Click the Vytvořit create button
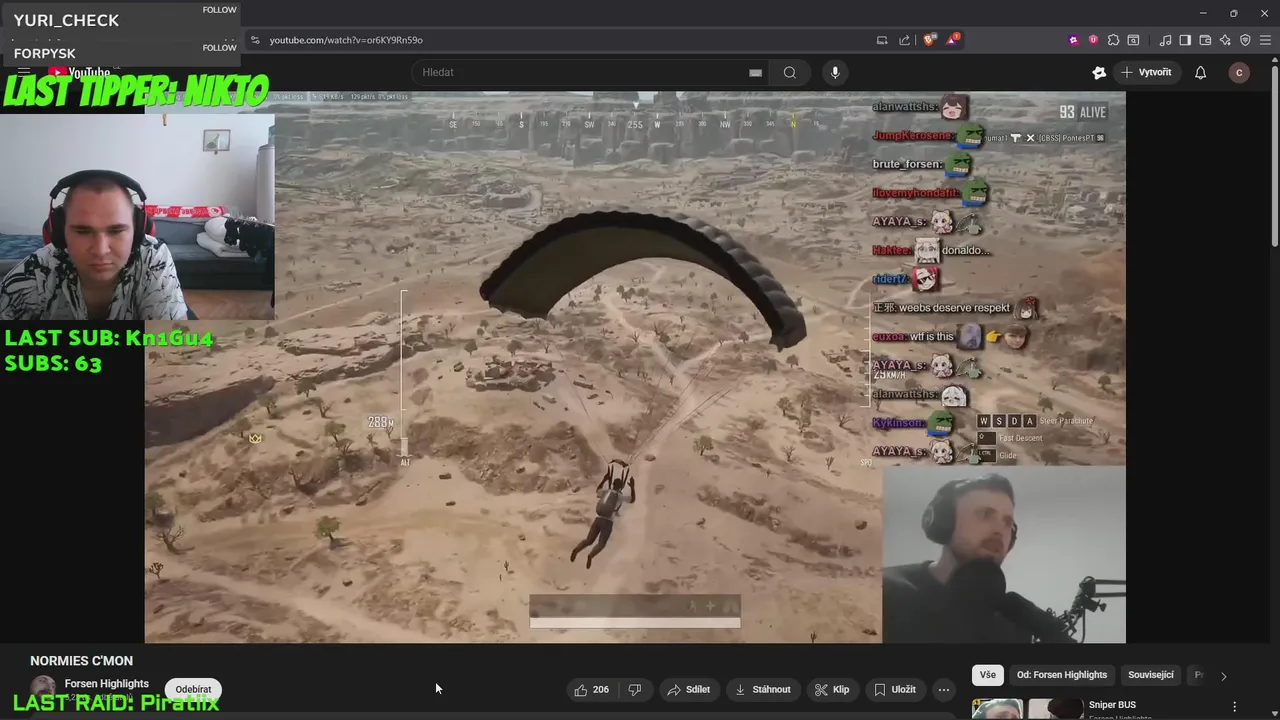This screenshot has width=1280, height=720. pos(1146,72)
